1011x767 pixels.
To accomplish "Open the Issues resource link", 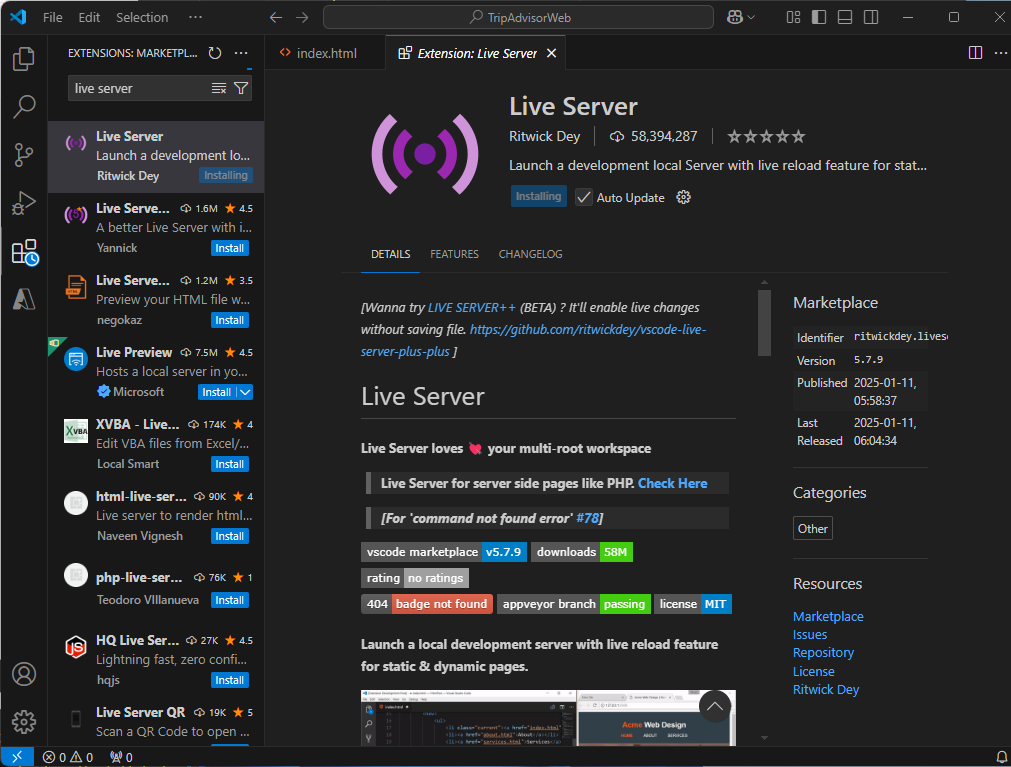I will coord(810,635).
